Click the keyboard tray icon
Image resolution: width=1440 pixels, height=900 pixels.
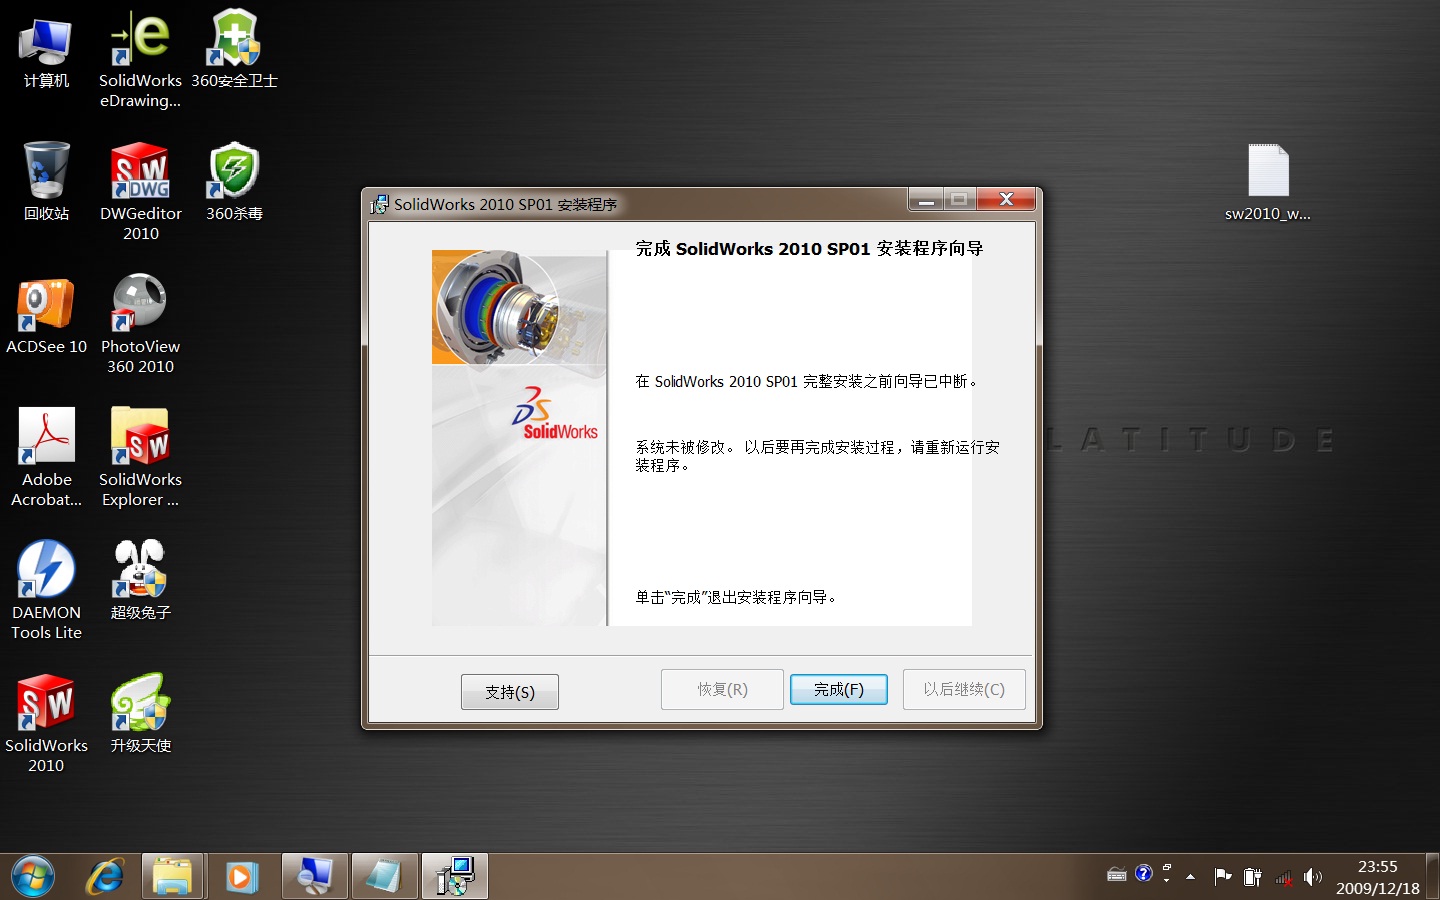tap(1117, 875)
